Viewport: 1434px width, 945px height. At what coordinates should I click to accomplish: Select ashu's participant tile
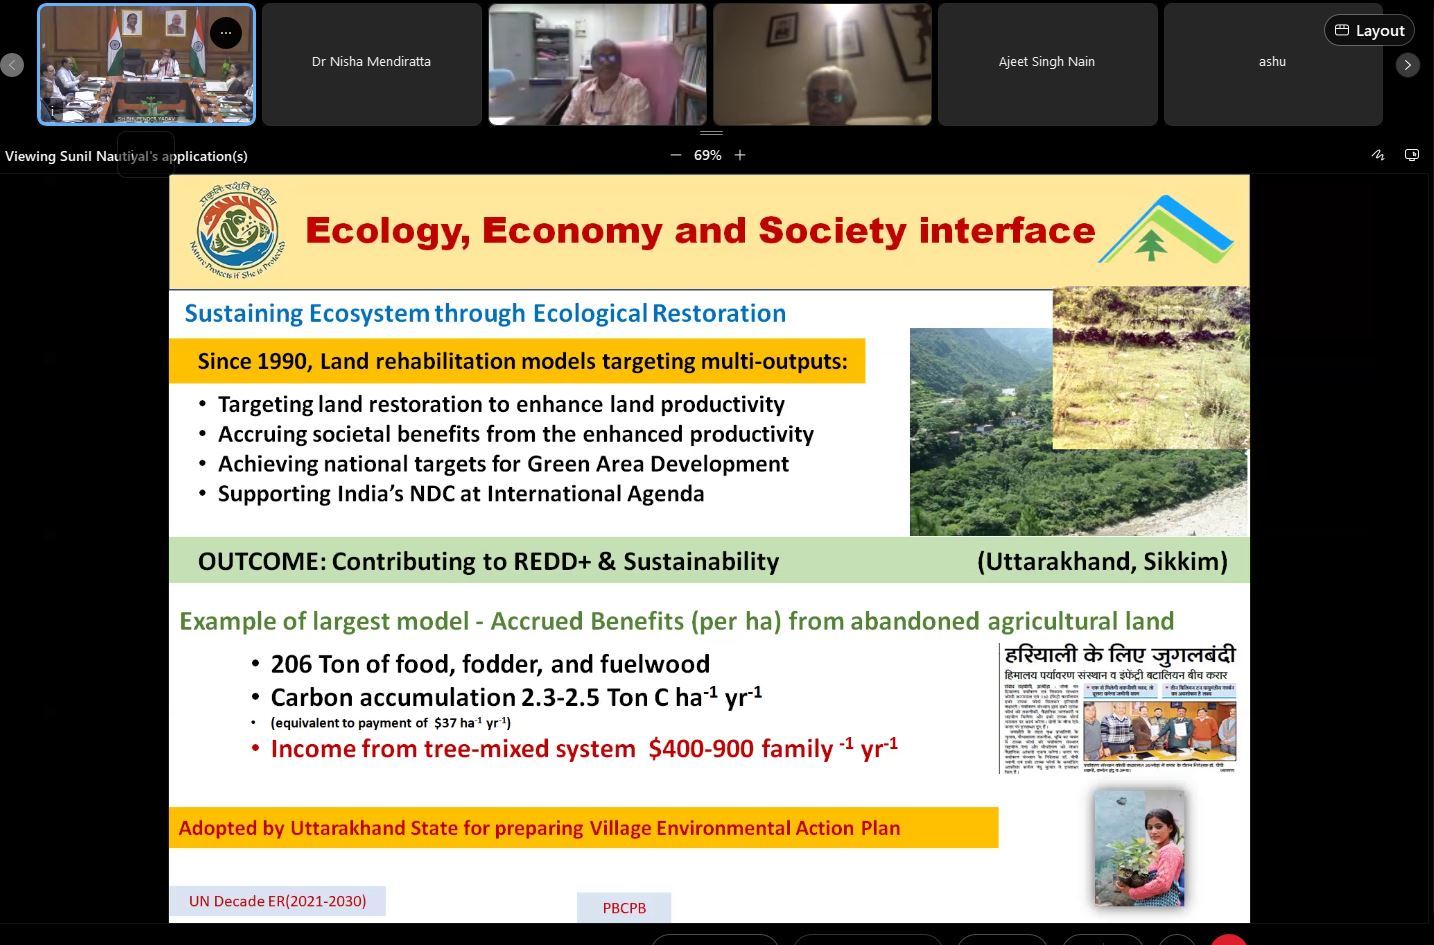pos(1272,64)
